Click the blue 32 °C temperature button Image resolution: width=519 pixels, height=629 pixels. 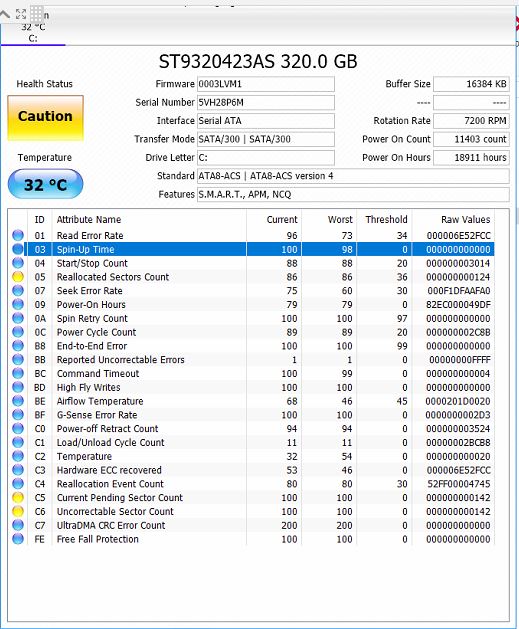(45, 184)
